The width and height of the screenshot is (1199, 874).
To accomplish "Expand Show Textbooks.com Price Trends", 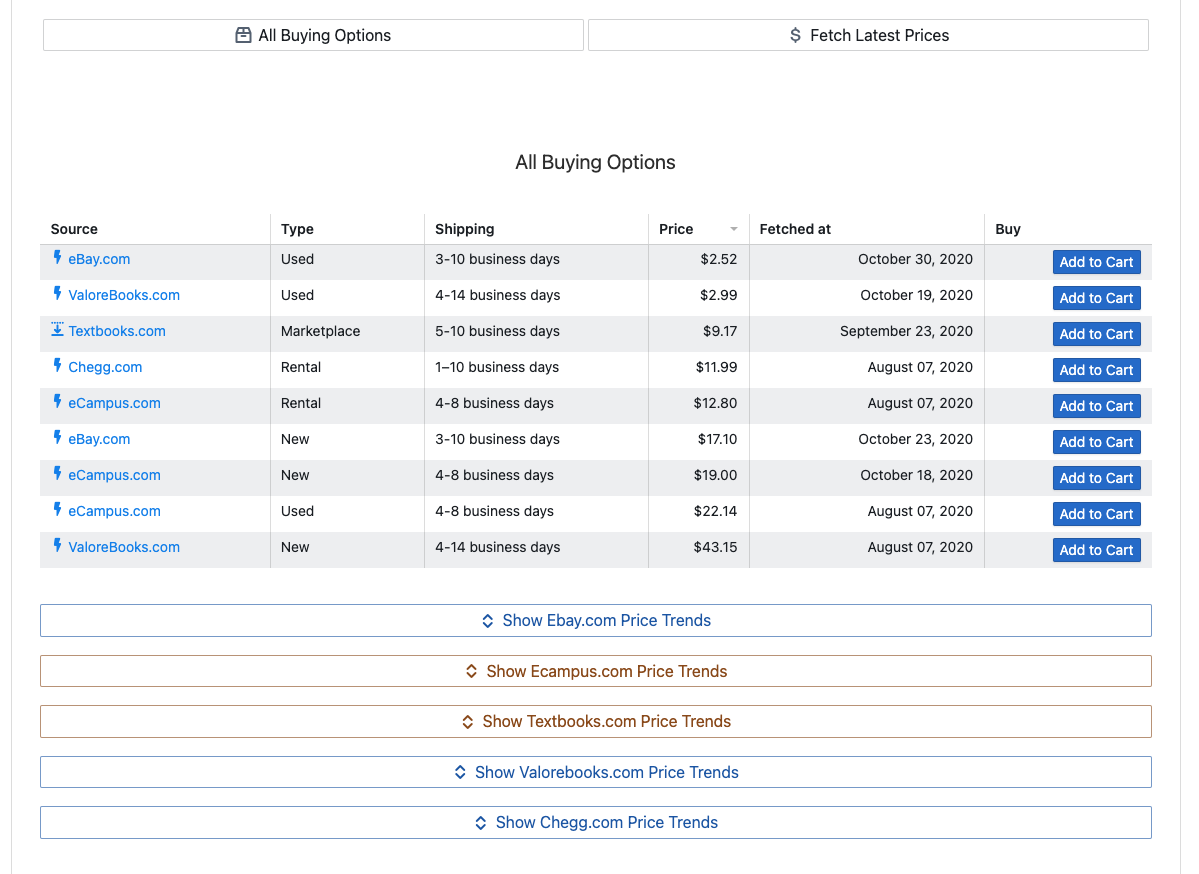I will [596, 722].
